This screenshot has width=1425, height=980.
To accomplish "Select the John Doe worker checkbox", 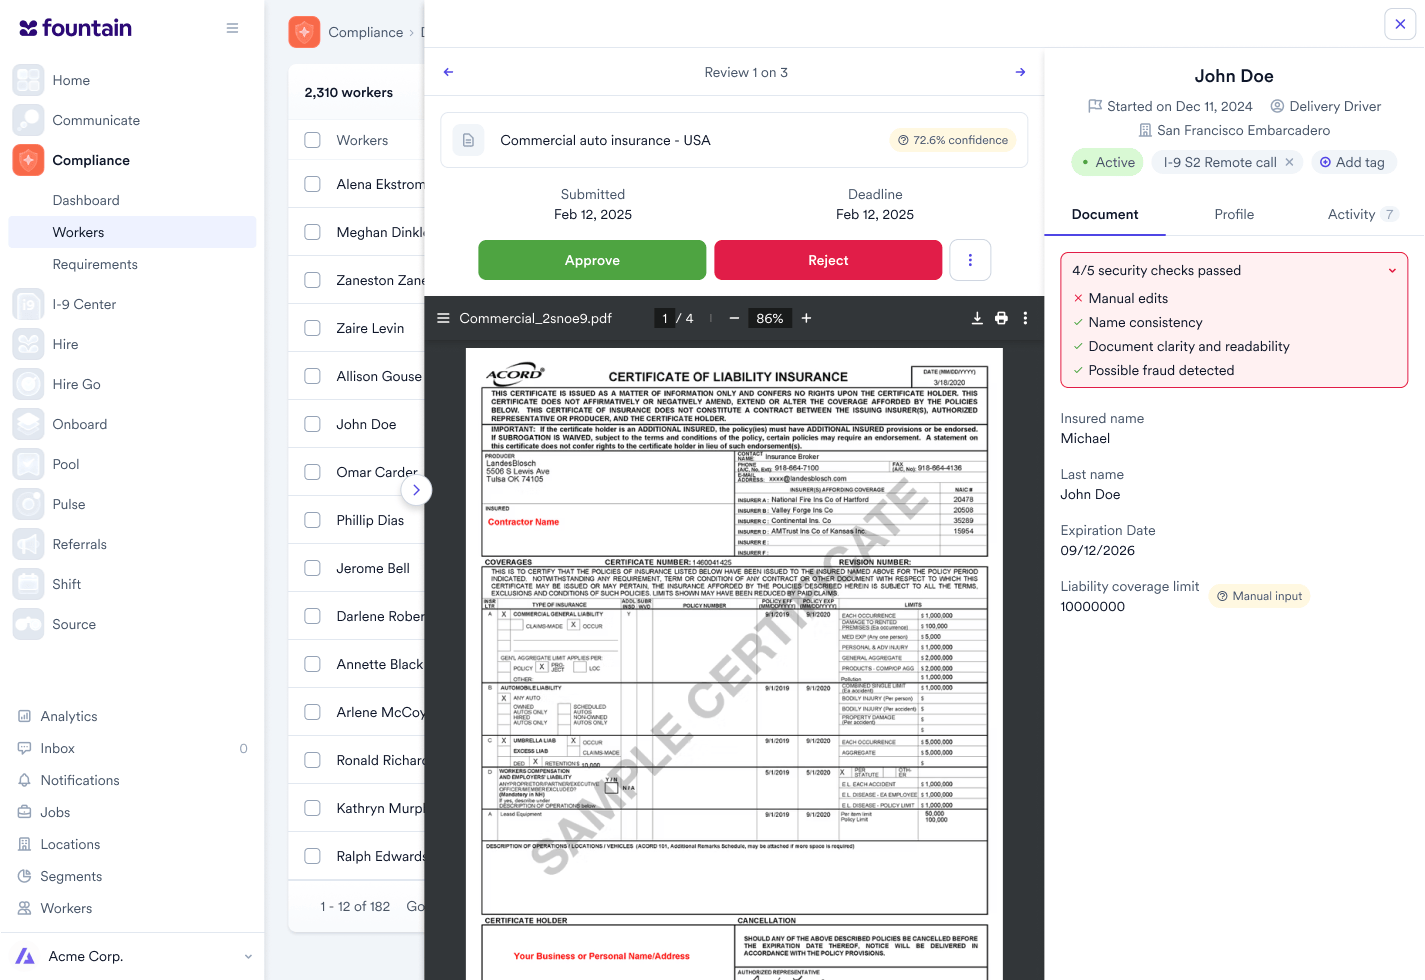I will tap(313, 424).
